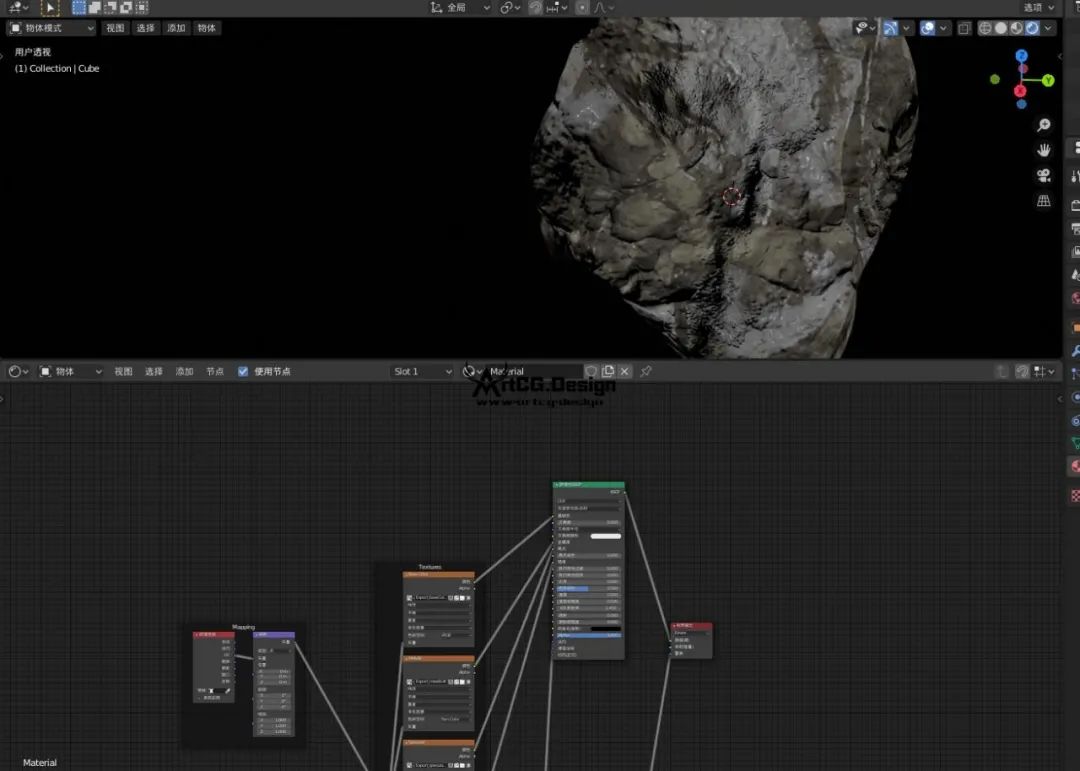Select the wireframe viewport shading mode
1080x771 pixels.
click(986, 28)
